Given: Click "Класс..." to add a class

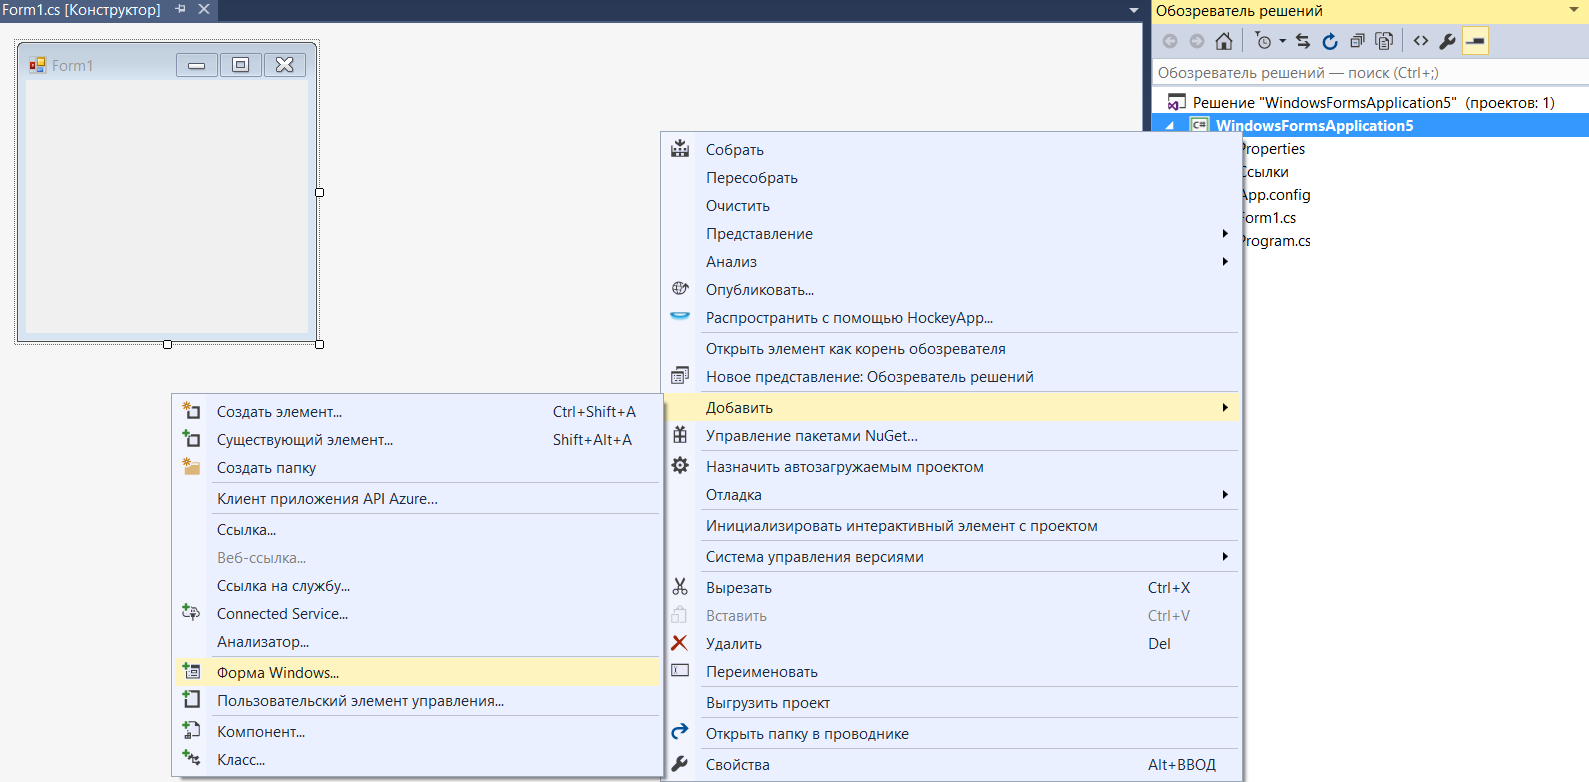Looking at the screenshot, I should point(241,760).
